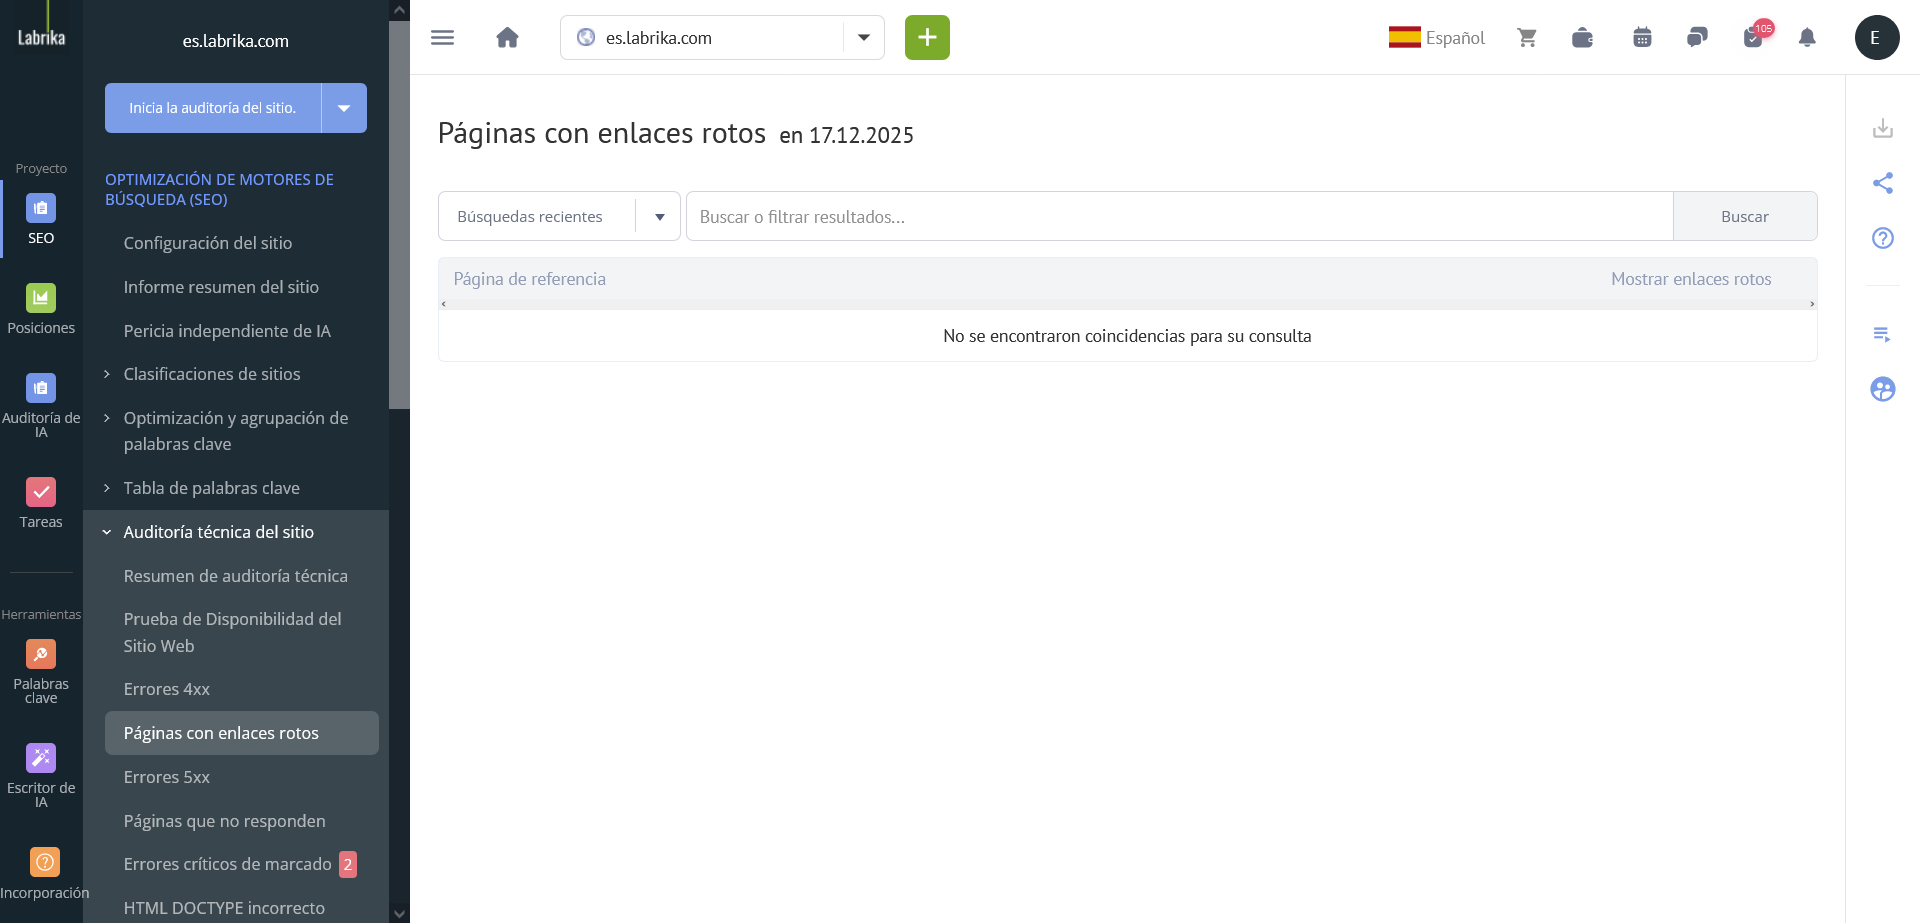Click sidebar scrollbar up arrow
1920x923 pixels.
tap(399, 10)
